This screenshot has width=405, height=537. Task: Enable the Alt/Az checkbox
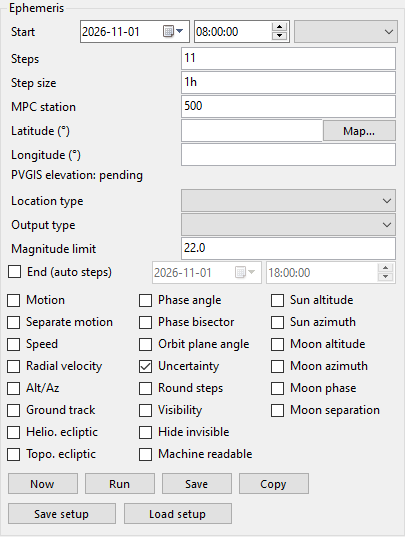(14, 388)
